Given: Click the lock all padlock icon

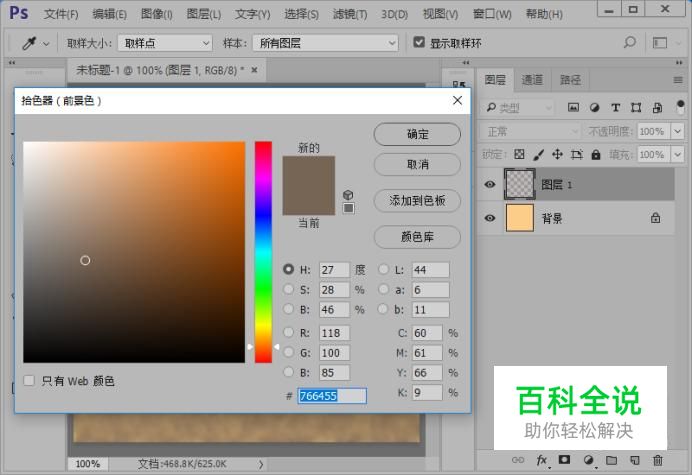Looking at the screenshot, I should [598, 155].
